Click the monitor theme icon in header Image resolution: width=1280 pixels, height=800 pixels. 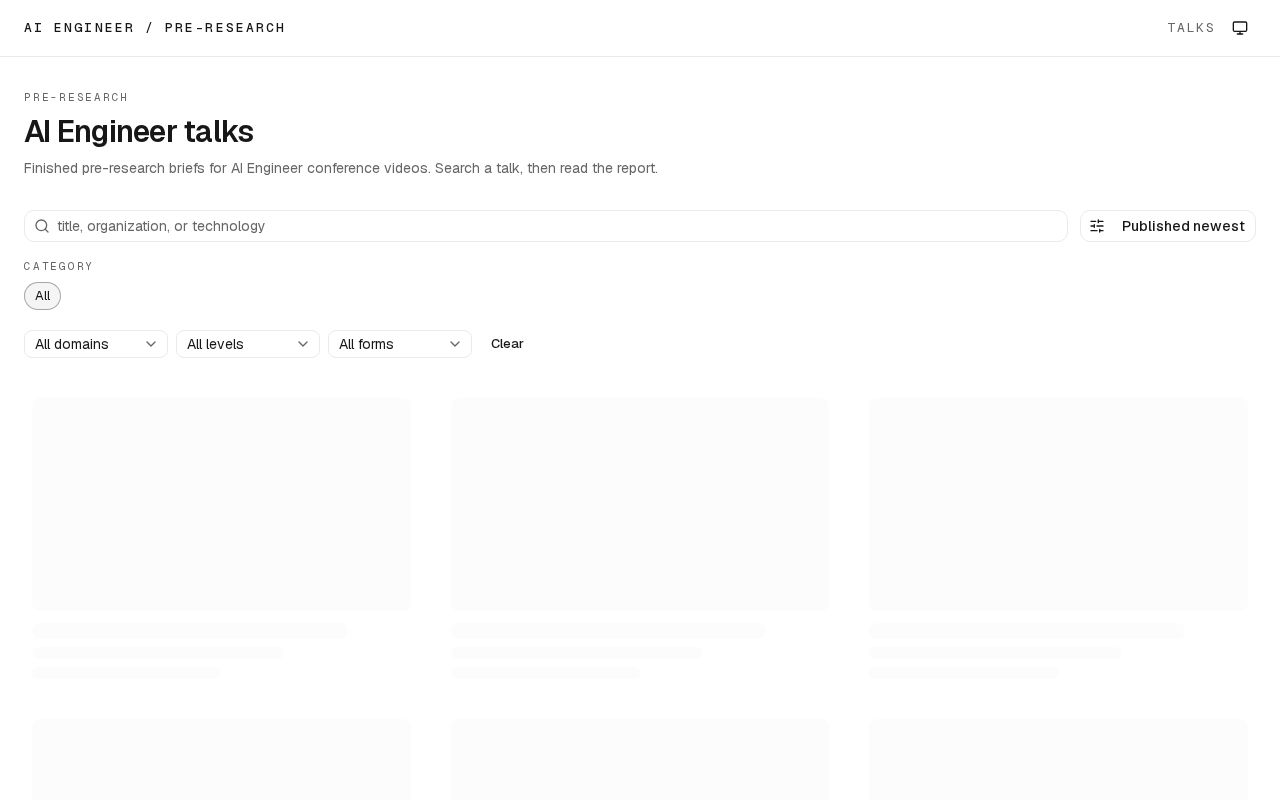[x=1240, y=28]
